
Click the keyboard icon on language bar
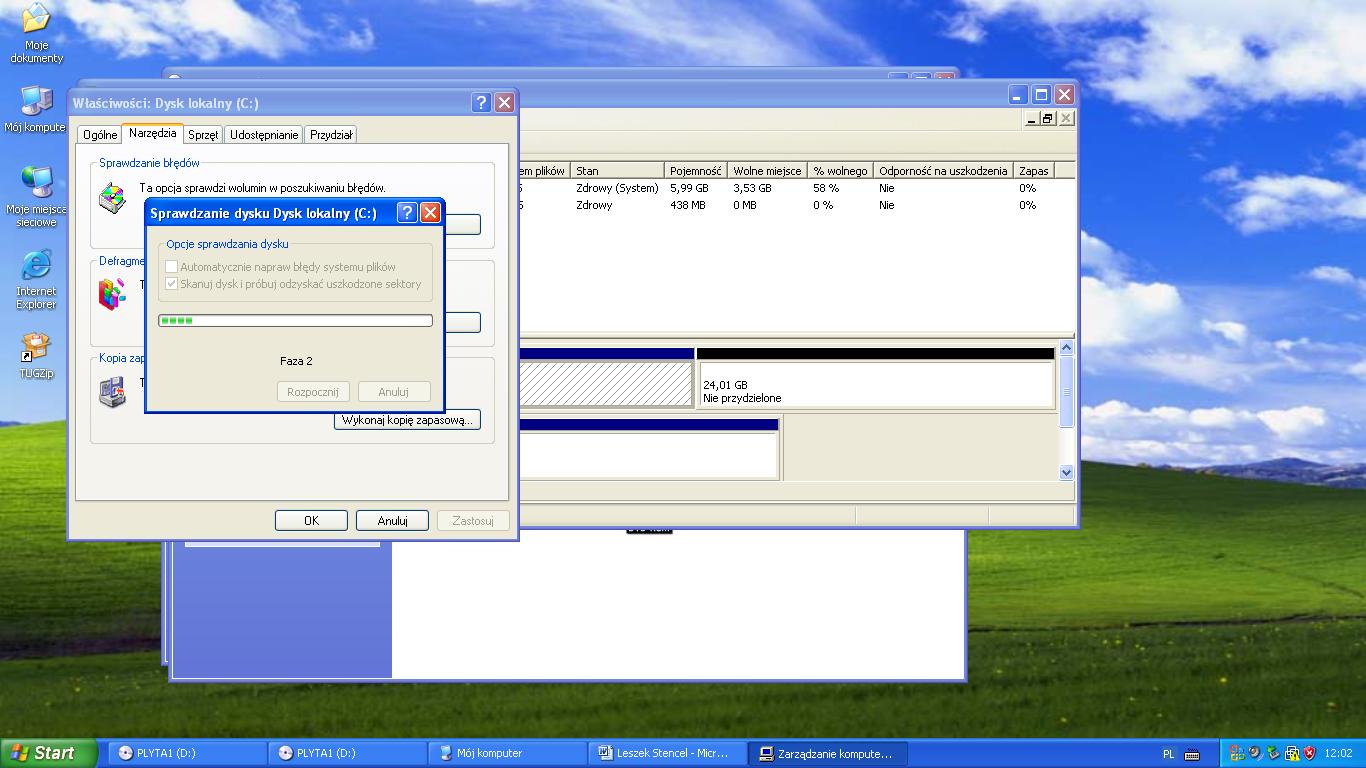coord(1192,754)
